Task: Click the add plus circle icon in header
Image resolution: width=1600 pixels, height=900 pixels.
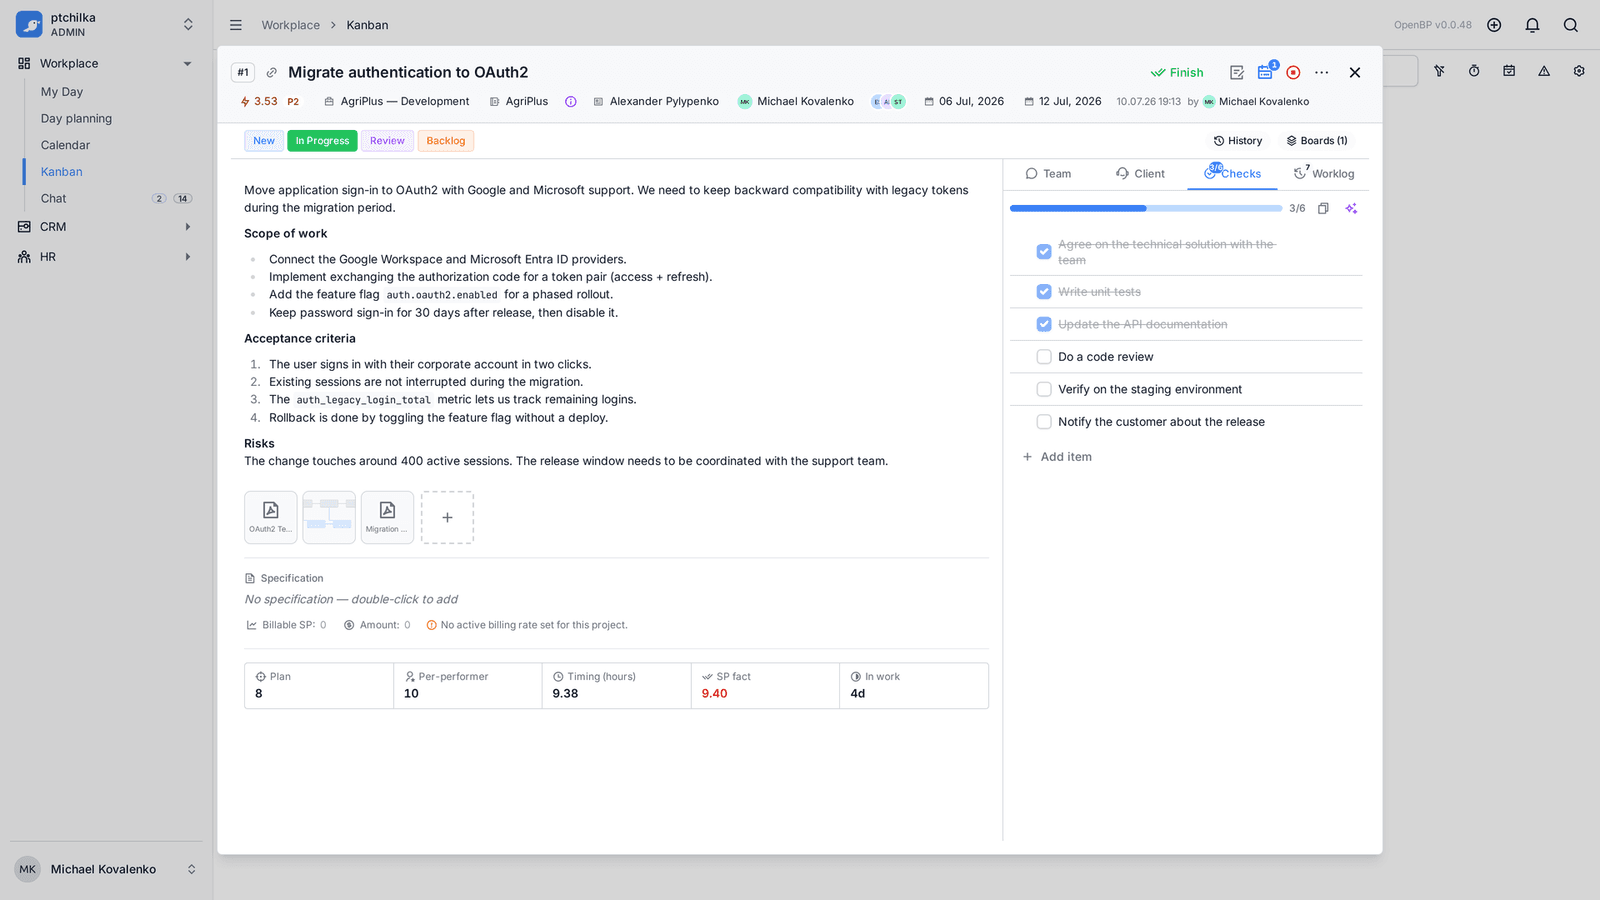Action: pyautogui.click(x=1494, y=25)
